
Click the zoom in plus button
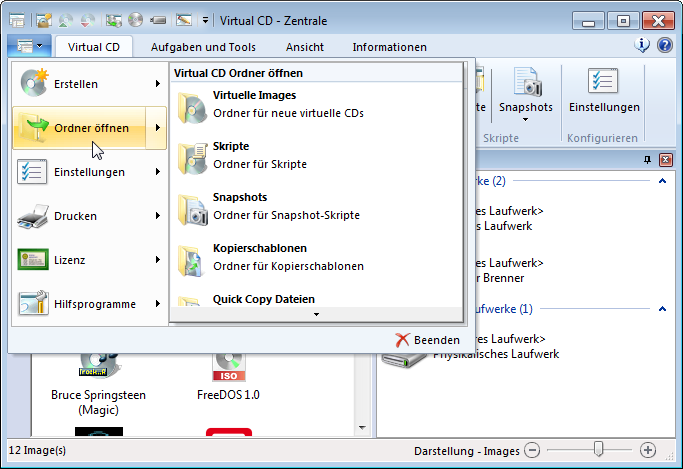[x=648, y=451]
